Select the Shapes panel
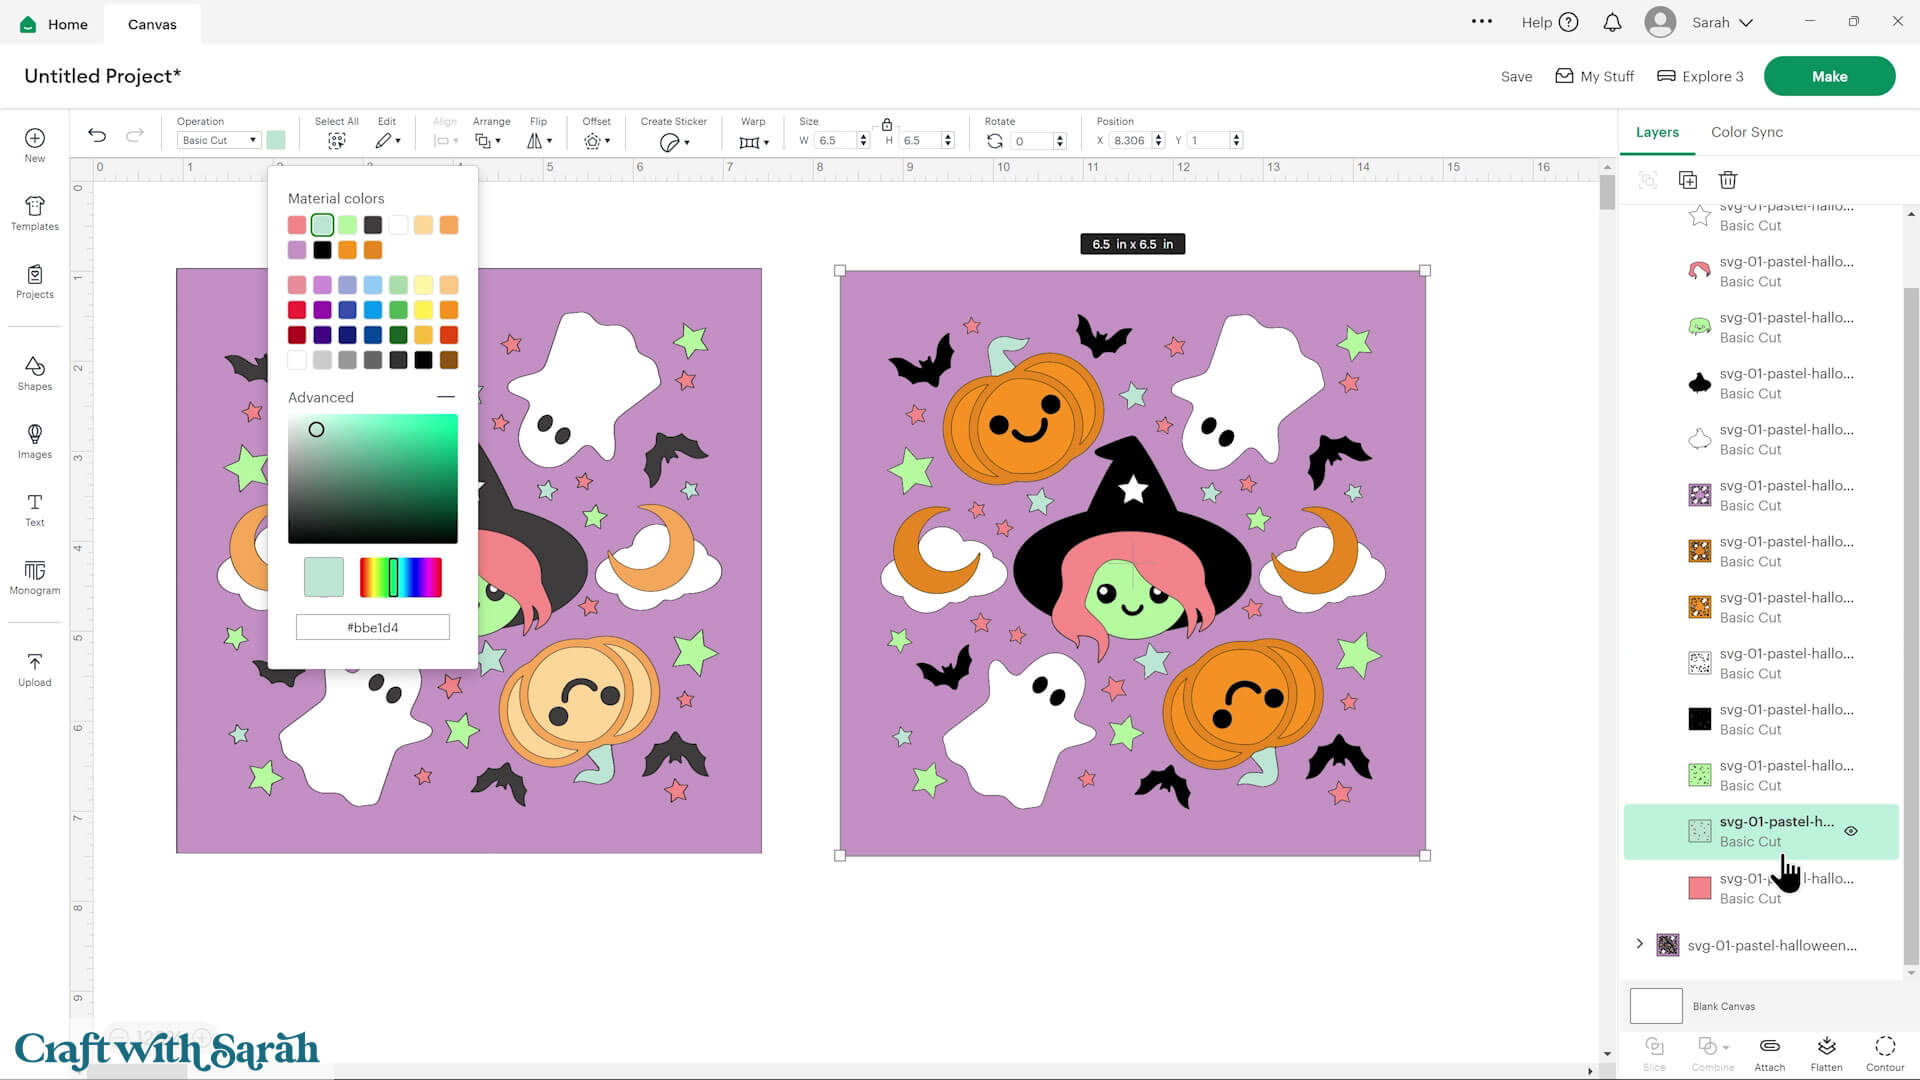Screen dimensions: 1920x1080 click(x=34, y=375)
